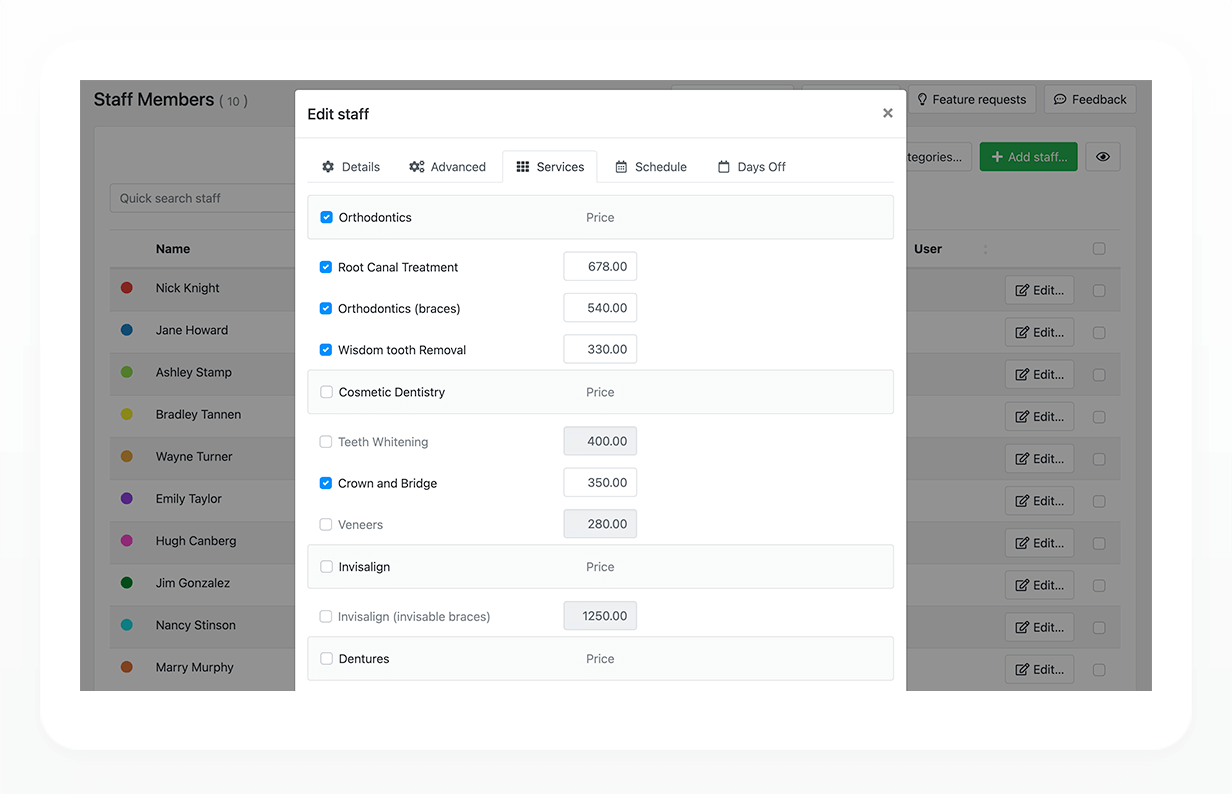Sort by the Name column header
This screenshot has height=794, width=1232.
[x=173, y=249]
